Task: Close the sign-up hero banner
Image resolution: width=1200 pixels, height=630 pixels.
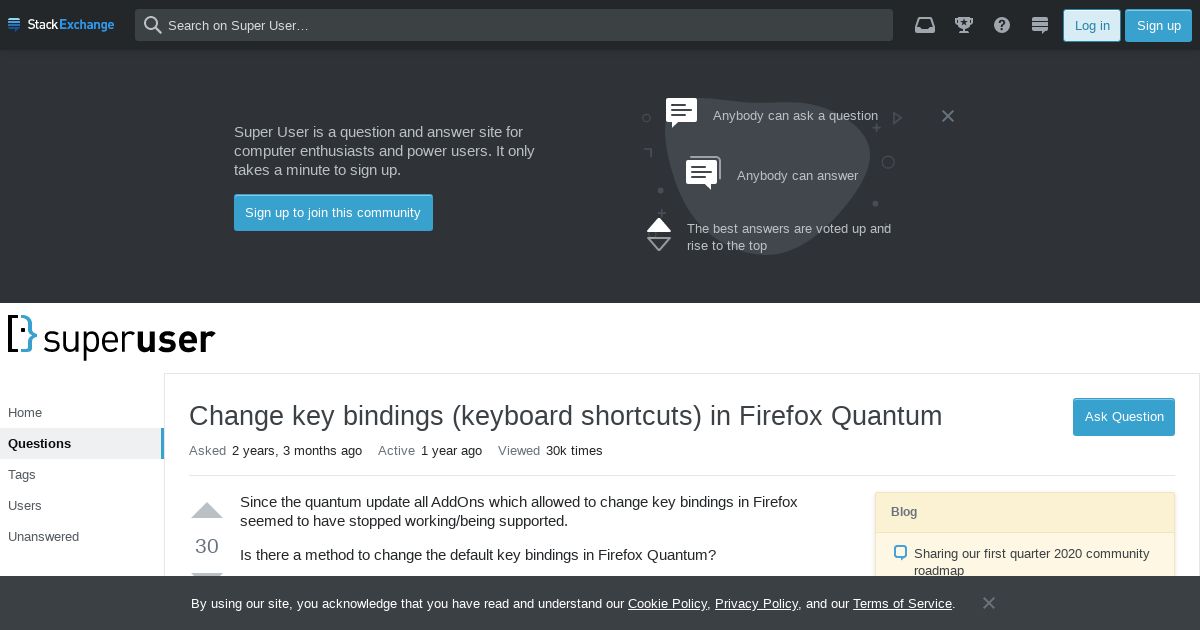Action: 948,116
